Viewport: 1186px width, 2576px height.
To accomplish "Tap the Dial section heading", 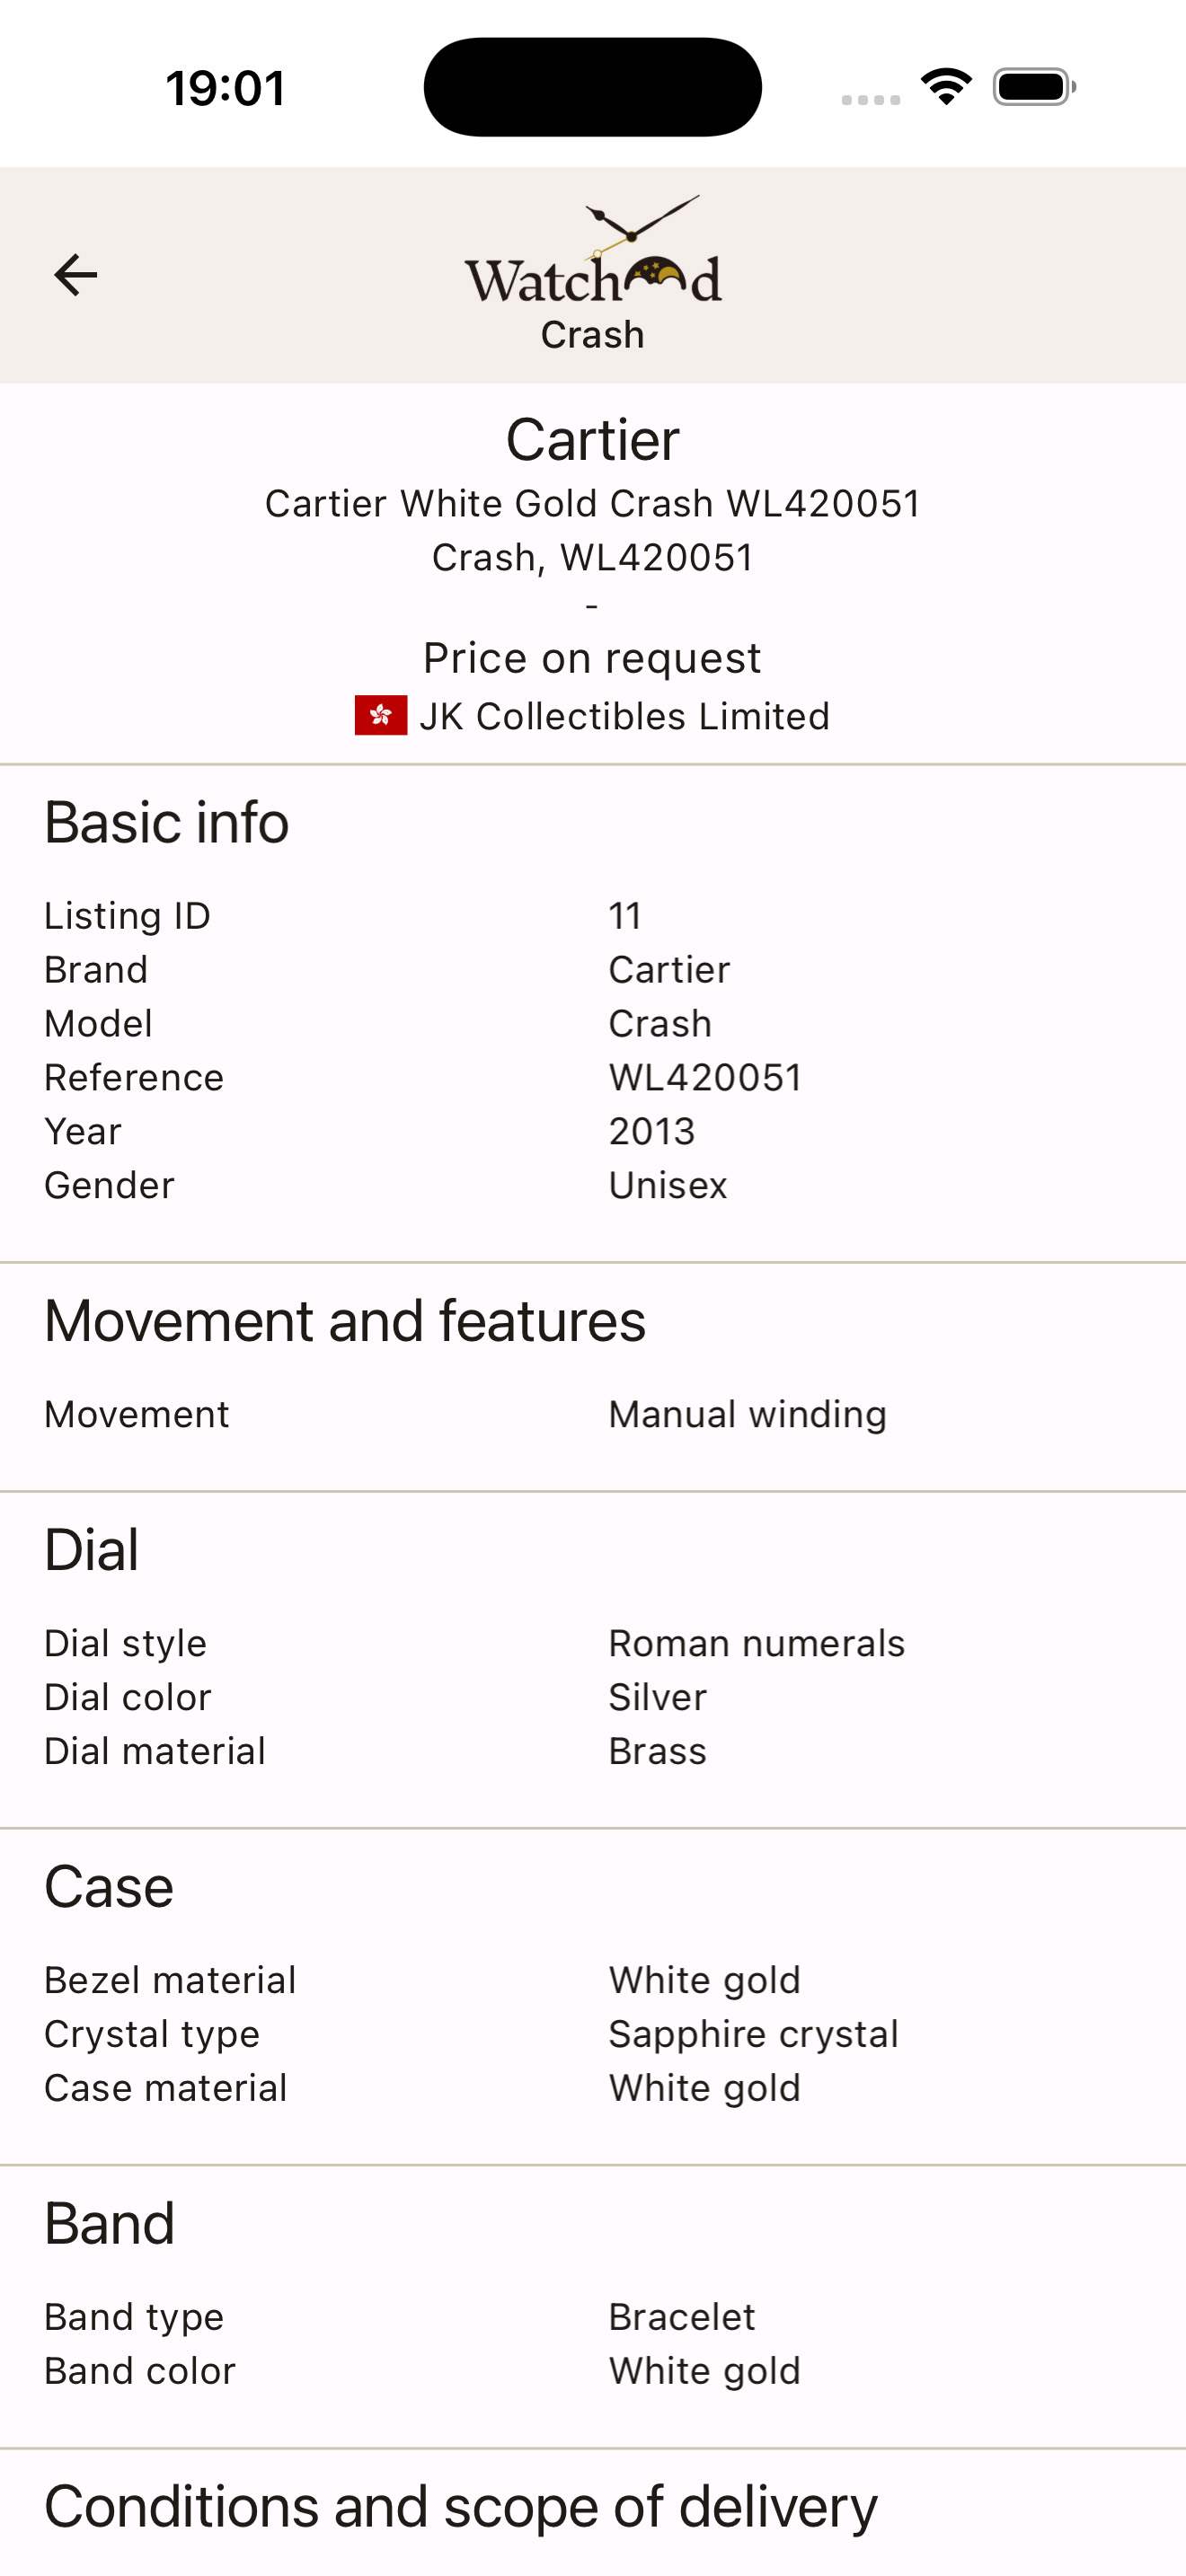I will tap(91, 1550).
